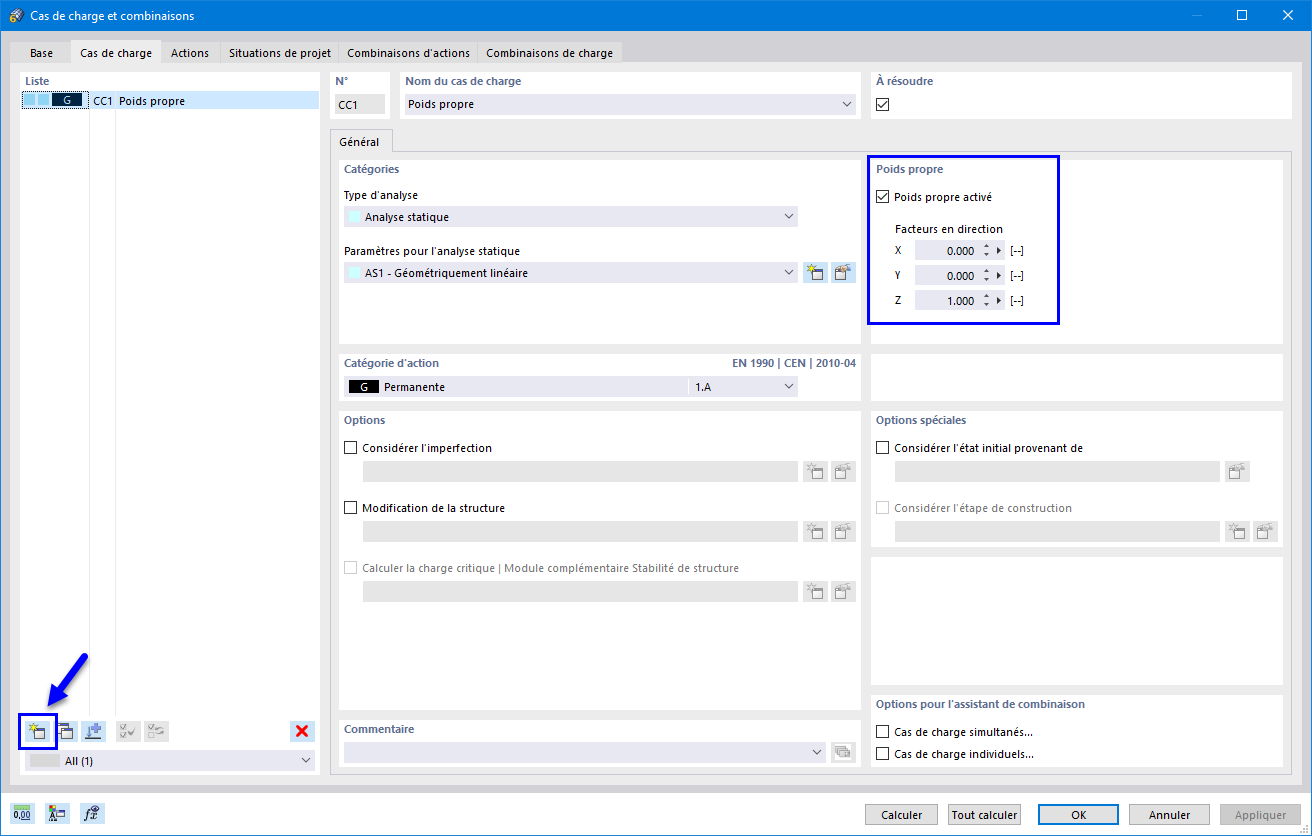Check Cas de charge simultanés
1312x836 pixels.
(882, 732)
